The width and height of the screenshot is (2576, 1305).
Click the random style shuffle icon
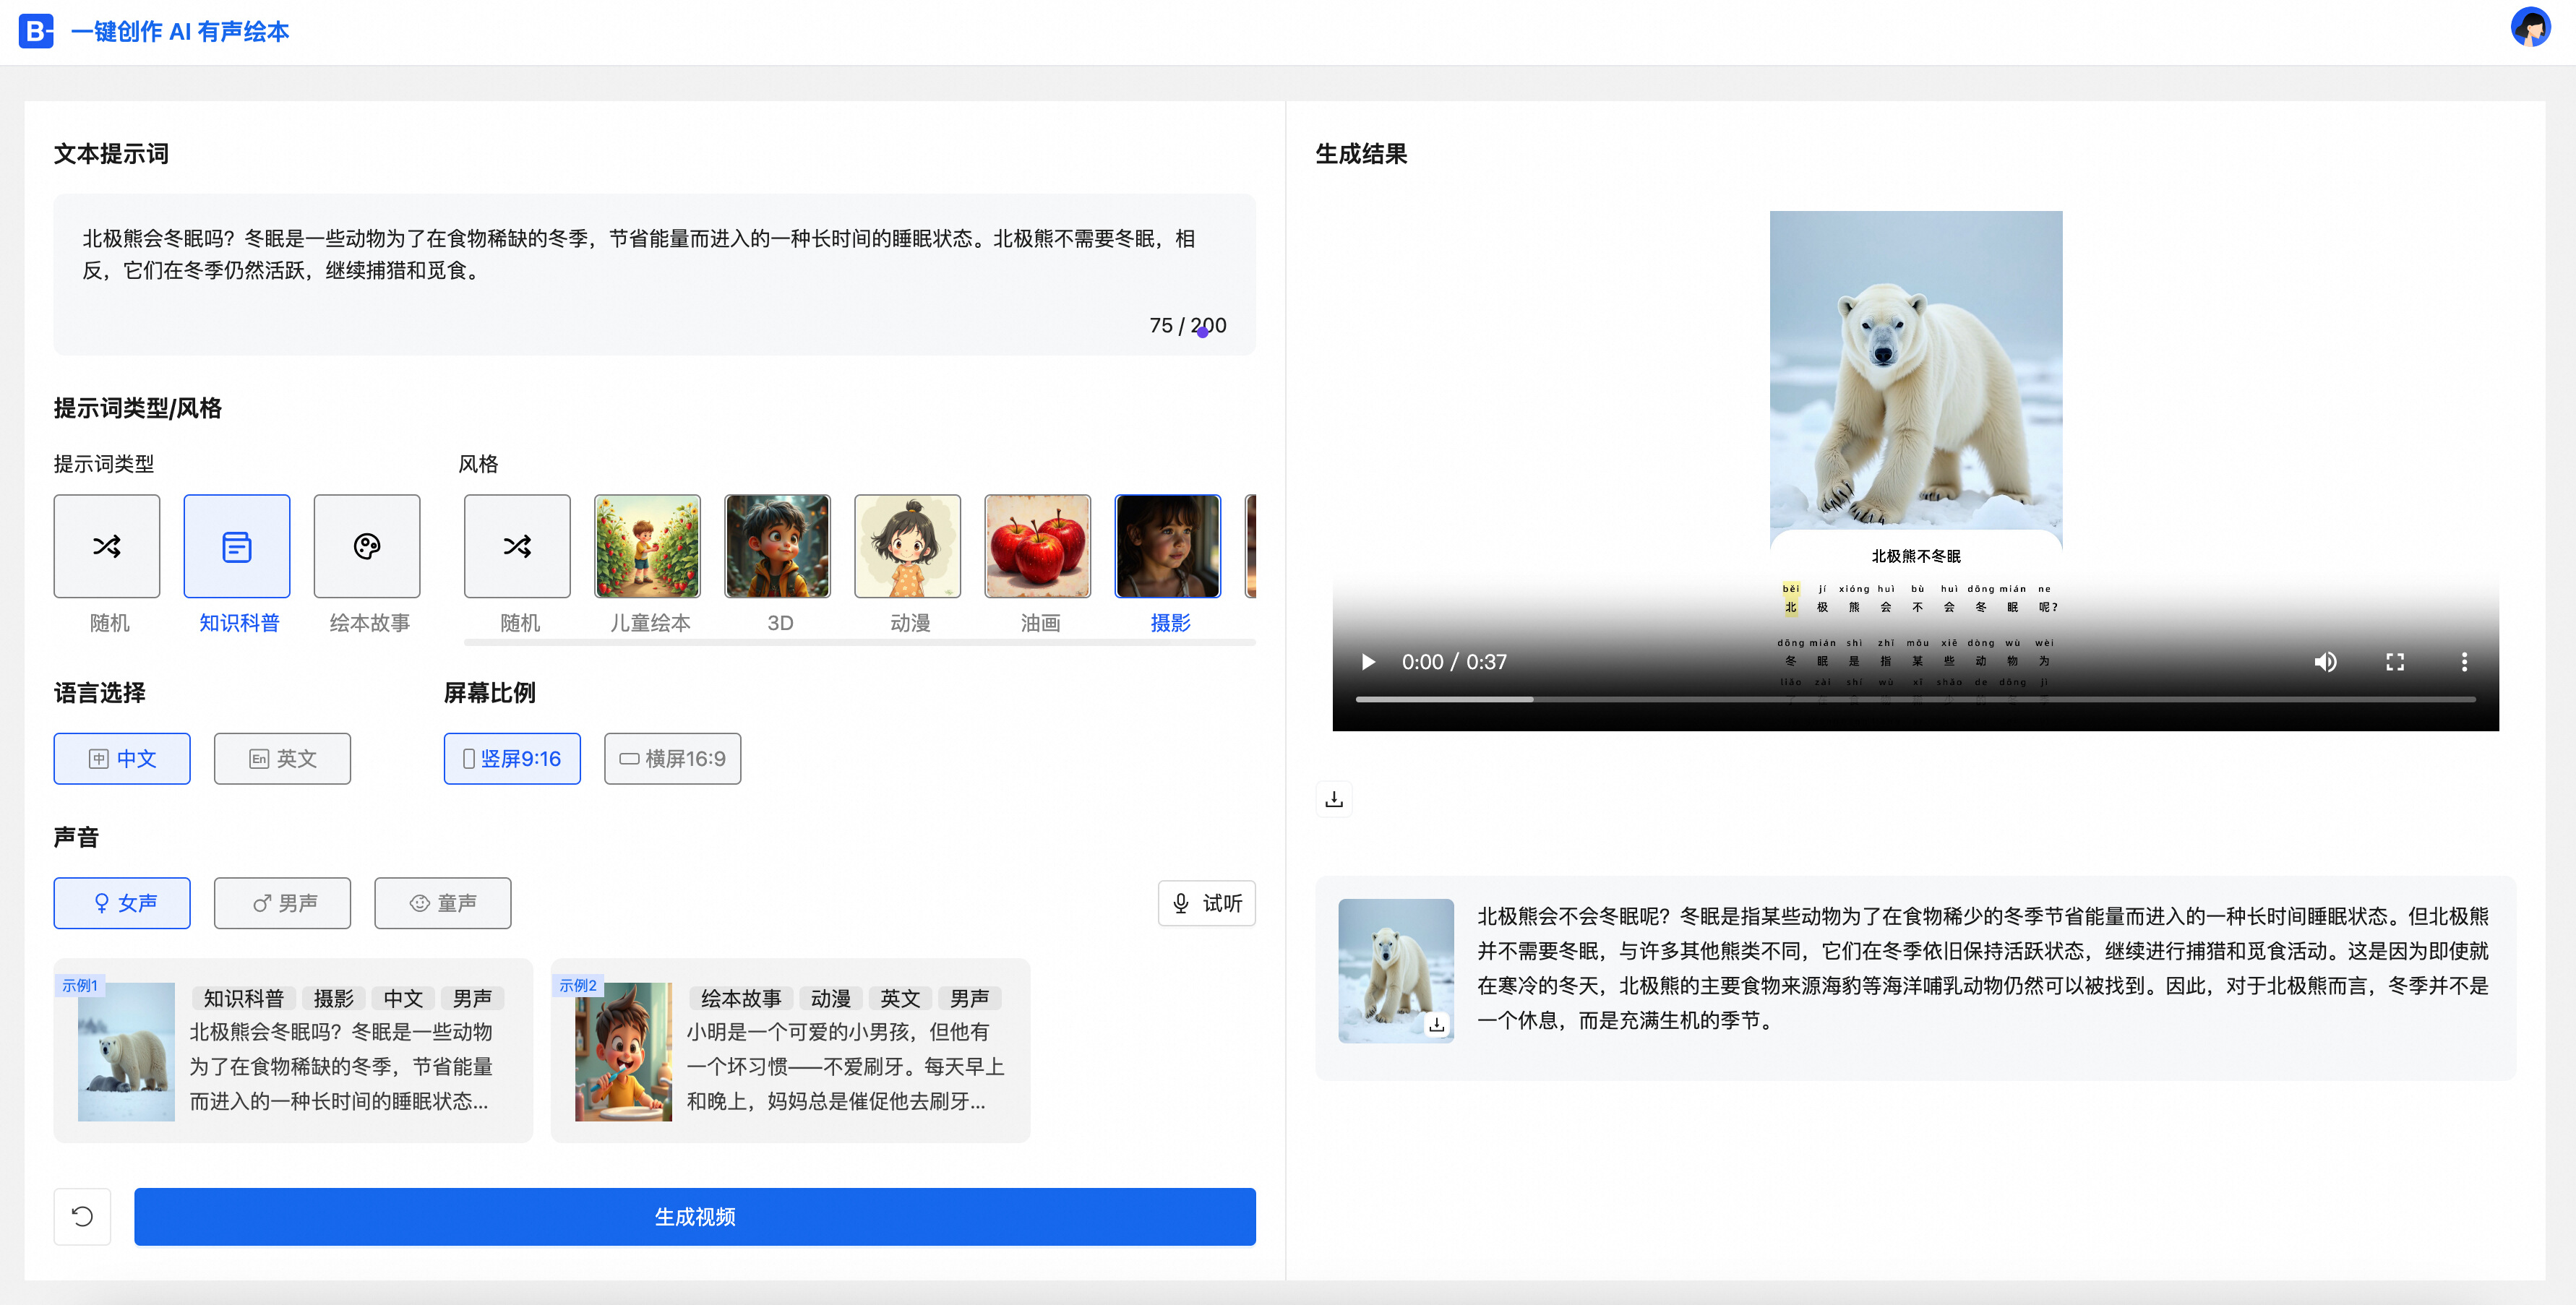pos(517,546)
